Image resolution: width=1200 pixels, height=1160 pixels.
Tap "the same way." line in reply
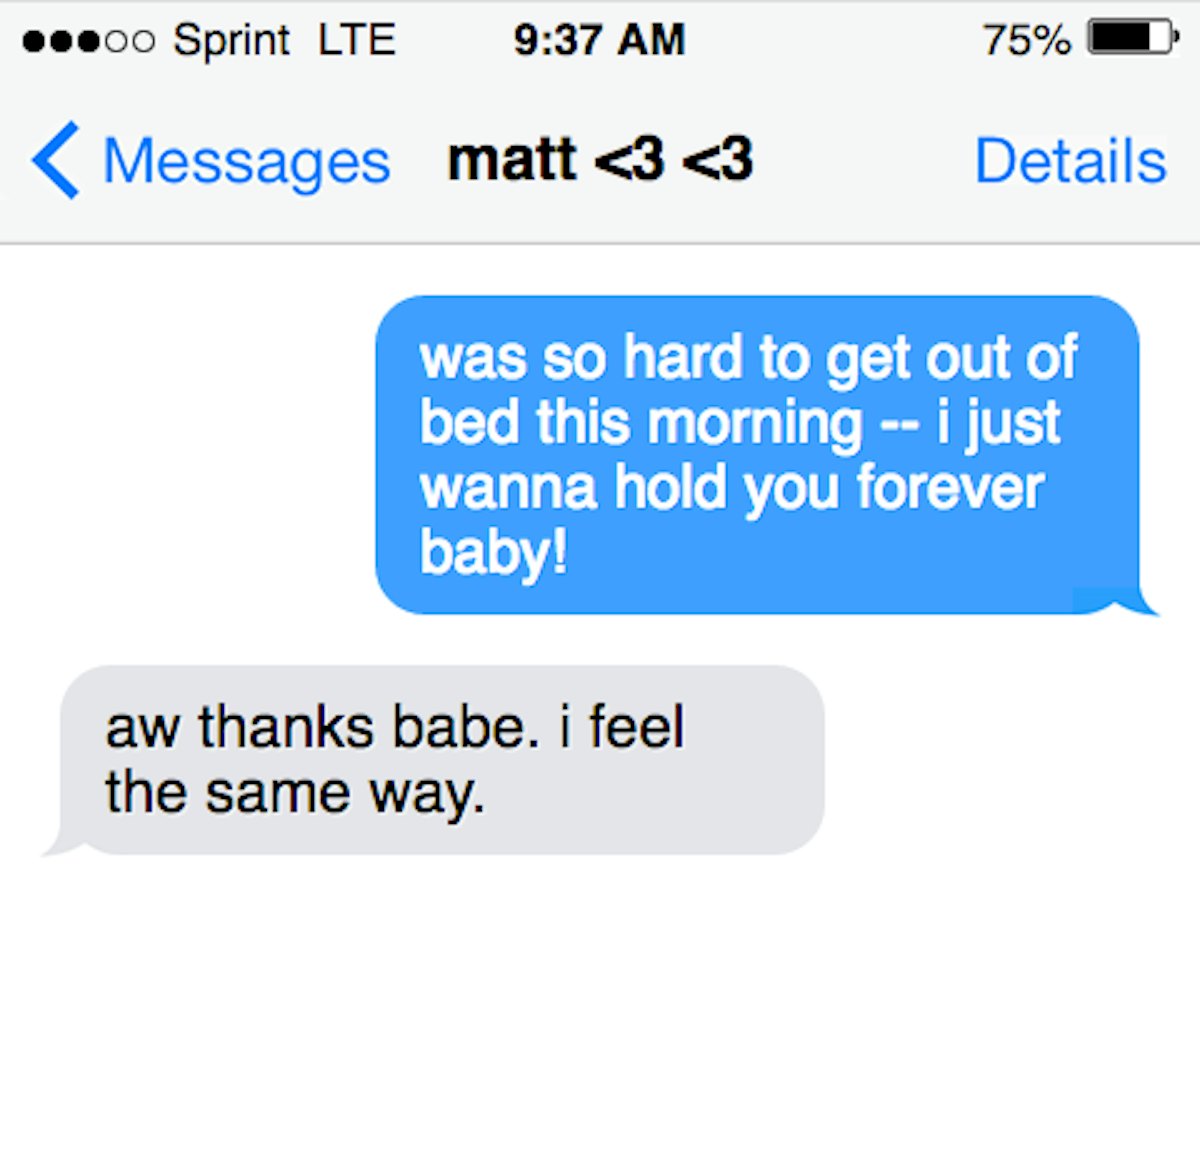(294, 794)
